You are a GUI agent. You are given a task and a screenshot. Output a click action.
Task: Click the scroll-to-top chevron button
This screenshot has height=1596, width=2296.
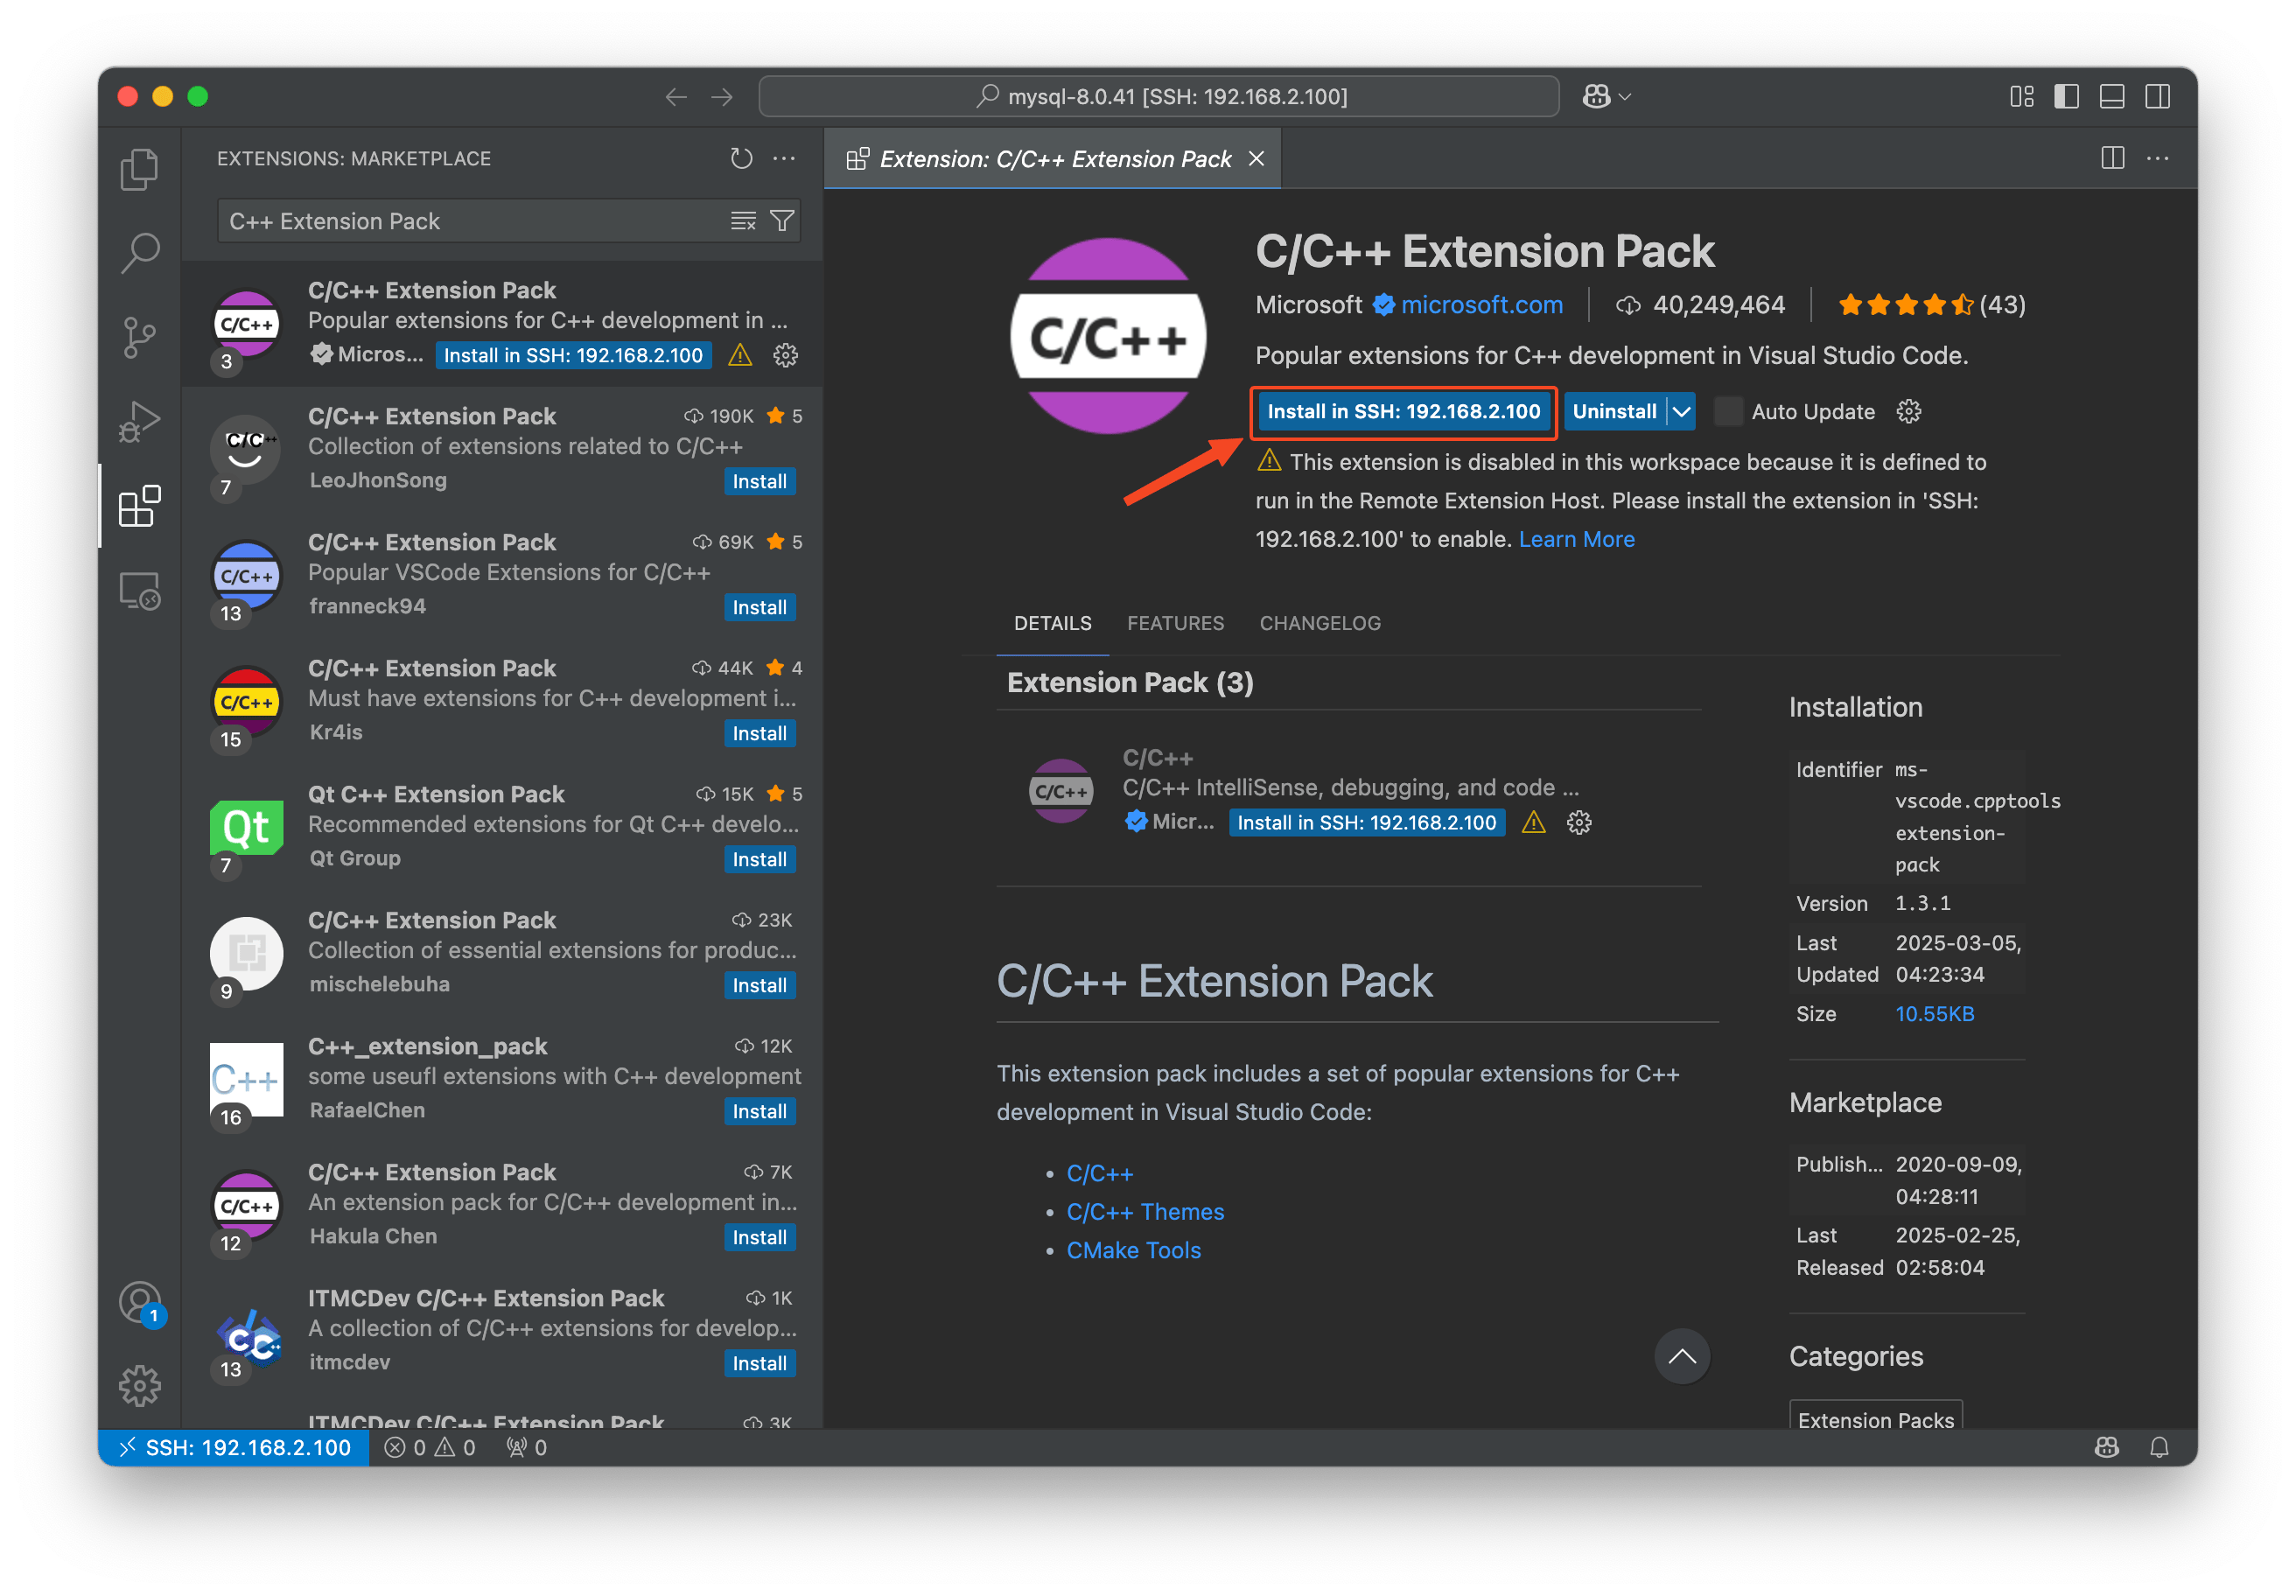click(1682, 1356)
